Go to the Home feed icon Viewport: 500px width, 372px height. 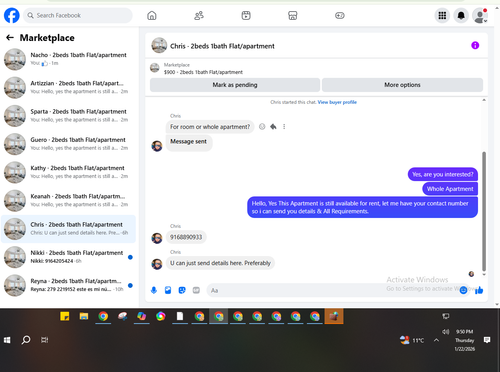152,15
